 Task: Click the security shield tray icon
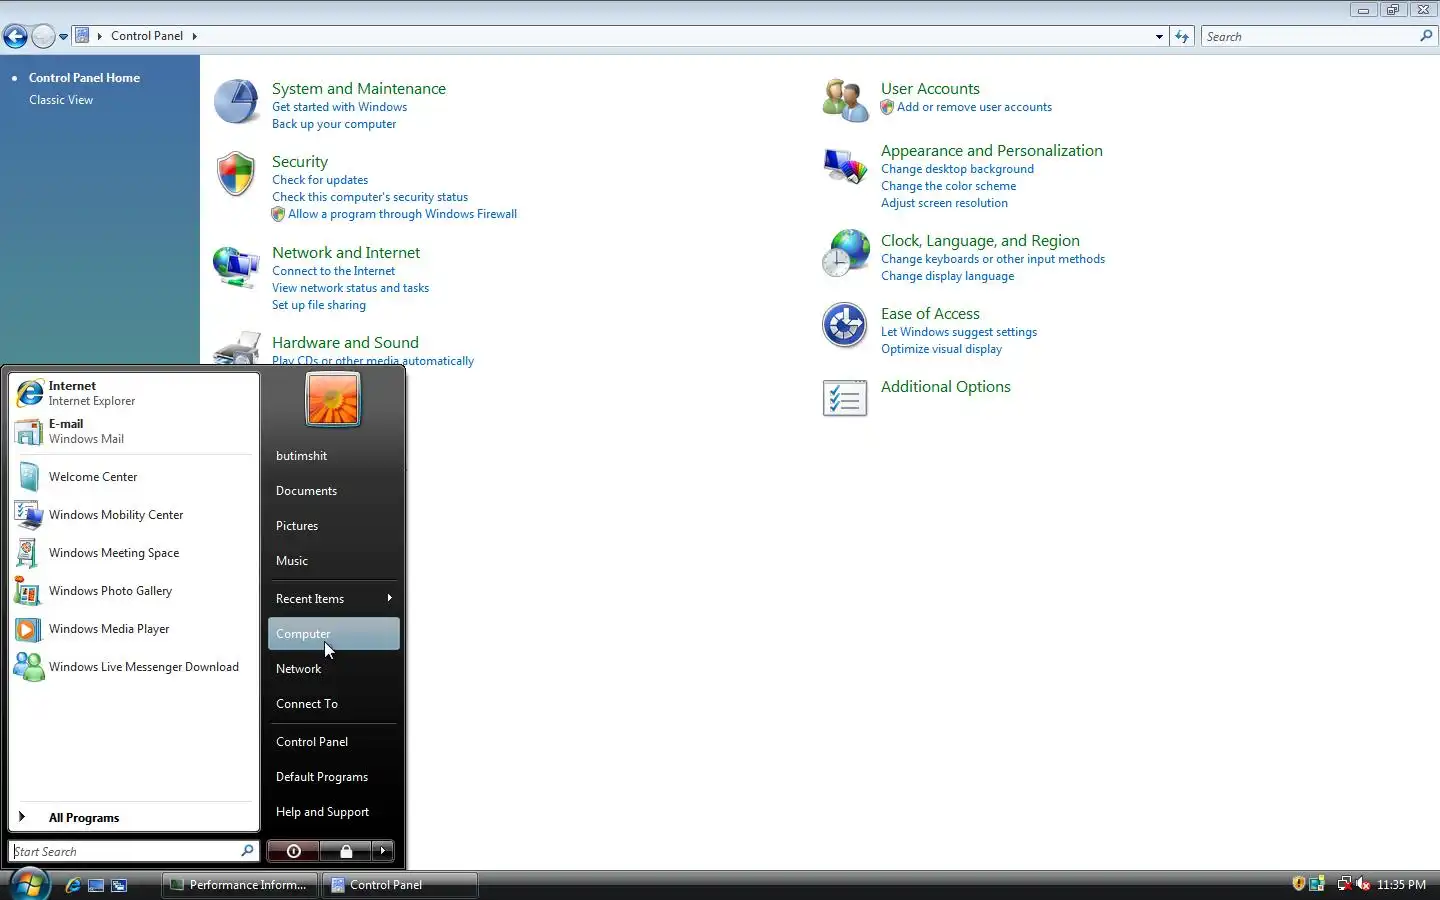(1298, 884)
